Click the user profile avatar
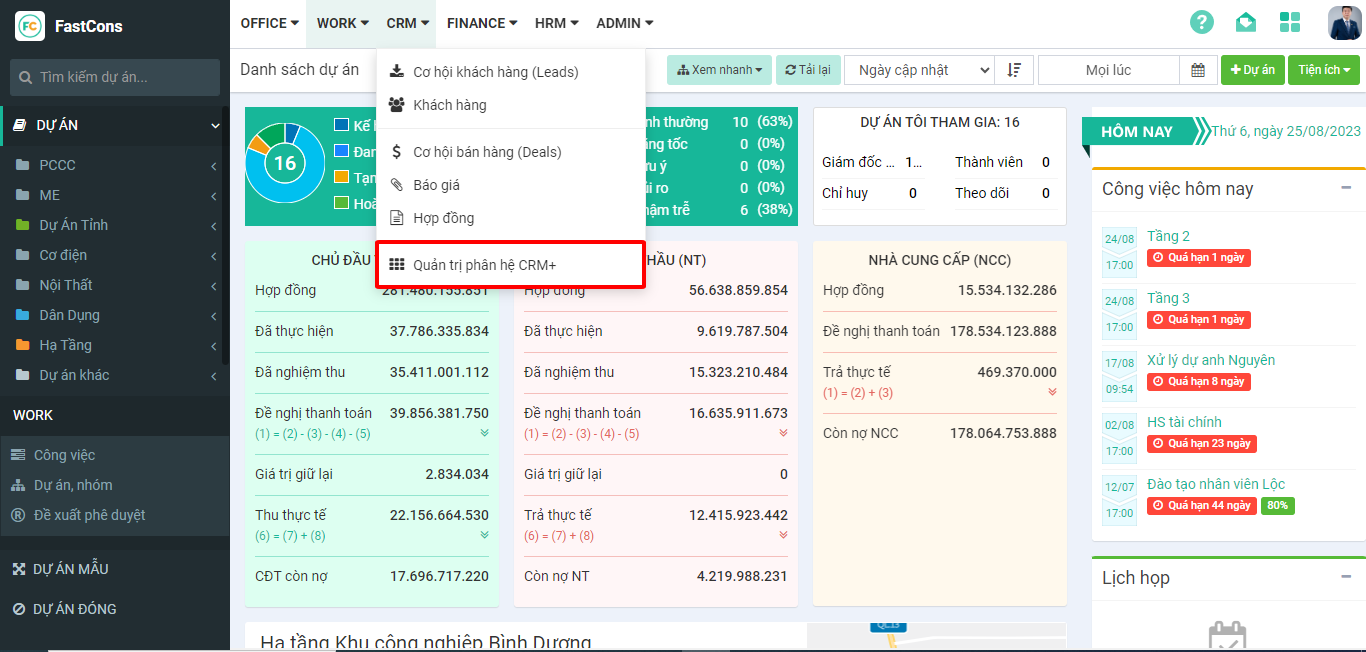1366x652 pixels. (x=1343, y=22)
